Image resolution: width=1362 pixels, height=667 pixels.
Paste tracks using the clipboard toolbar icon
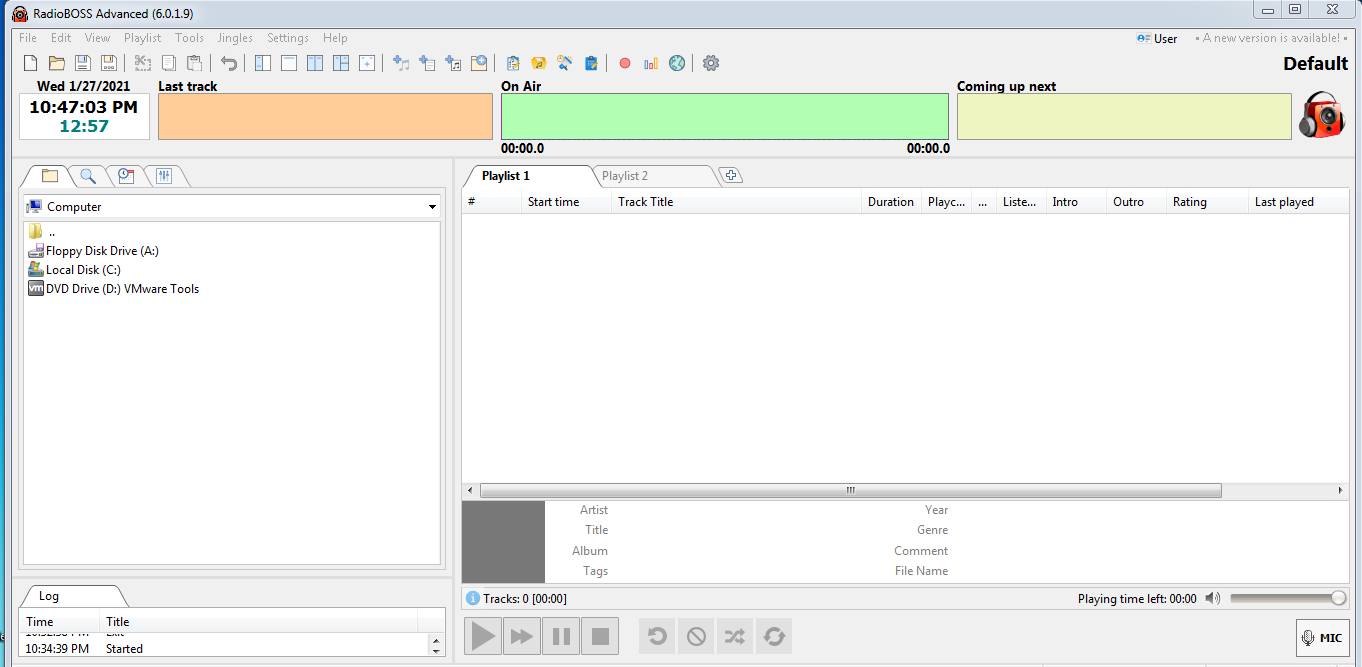195,63
